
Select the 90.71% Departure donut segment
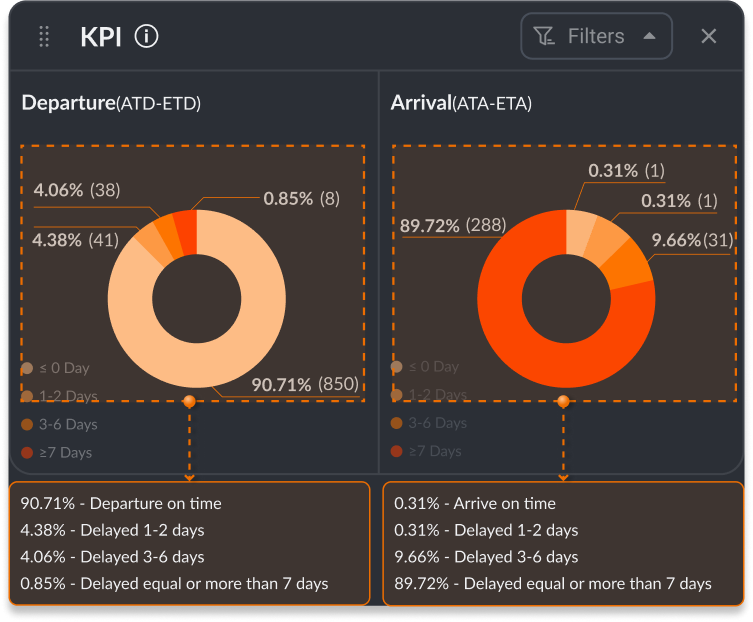[200, 368]
